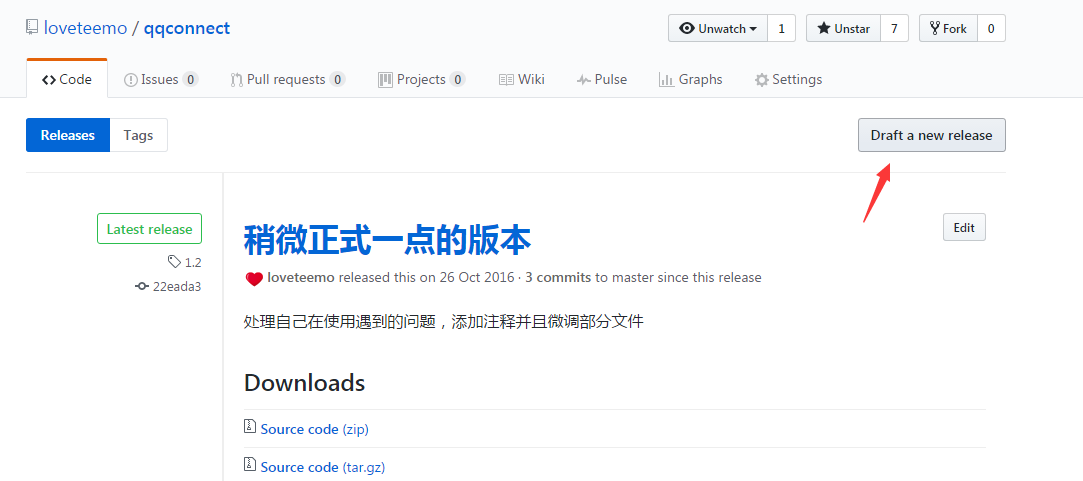Click the repository book icon
The height and width of the screenshot is (481, 1083).
coord(33,28)
